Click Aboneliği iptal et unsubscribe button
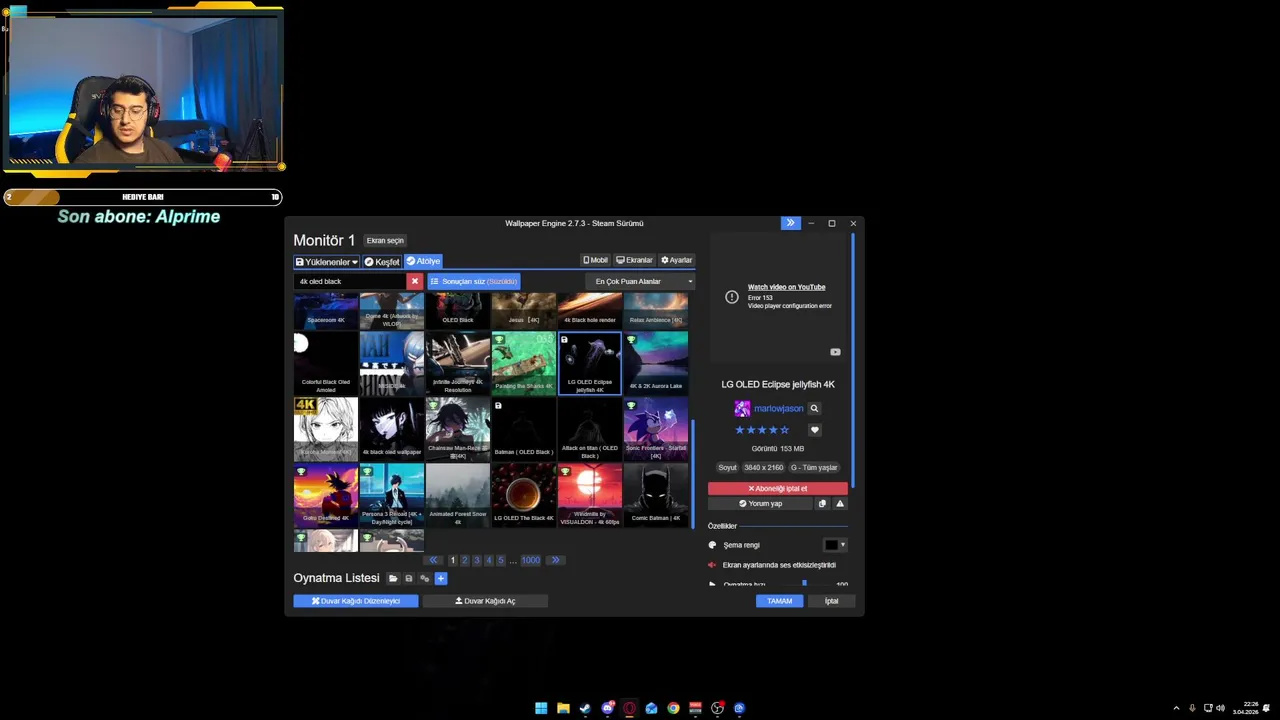This screenshot has height=720, width=1280. [778, 488]
